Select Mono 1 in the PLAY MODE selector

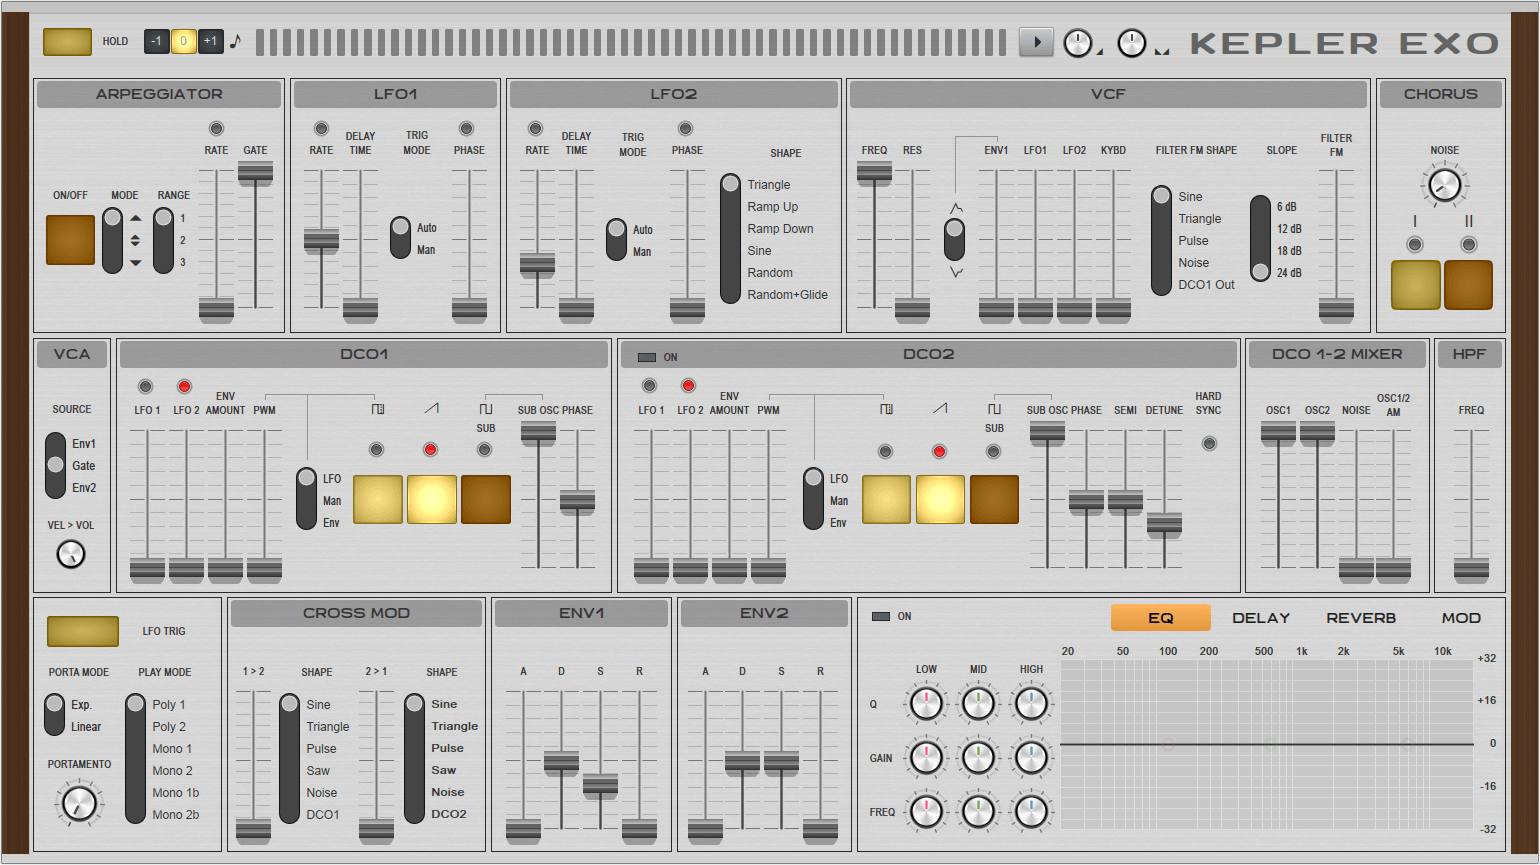(172, 748)
